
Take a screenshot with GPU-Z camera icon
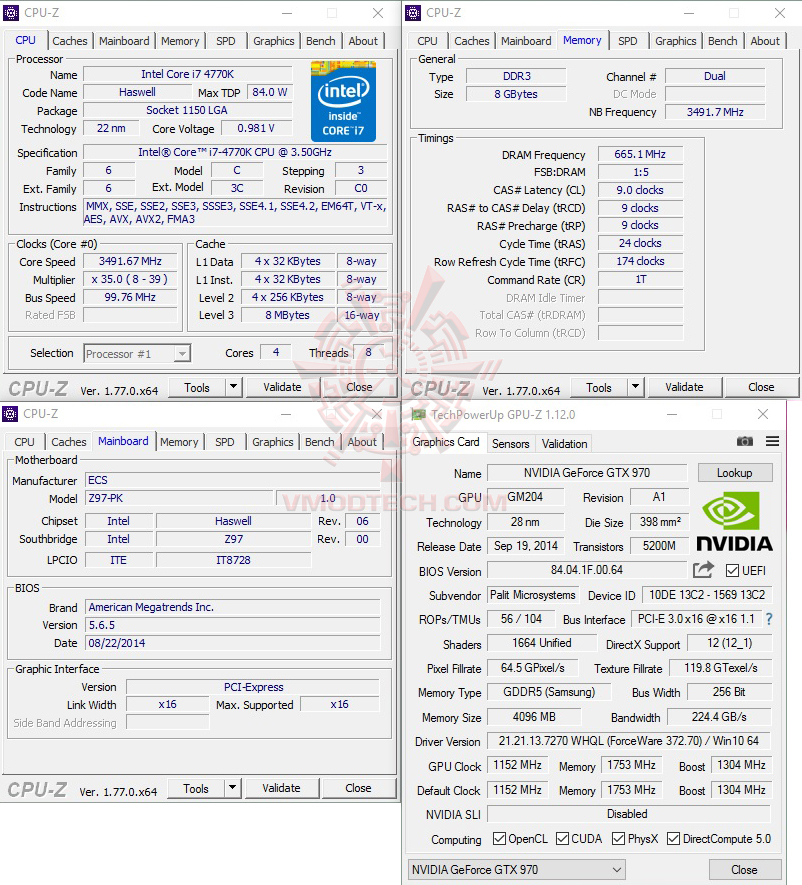click(744, 441)
